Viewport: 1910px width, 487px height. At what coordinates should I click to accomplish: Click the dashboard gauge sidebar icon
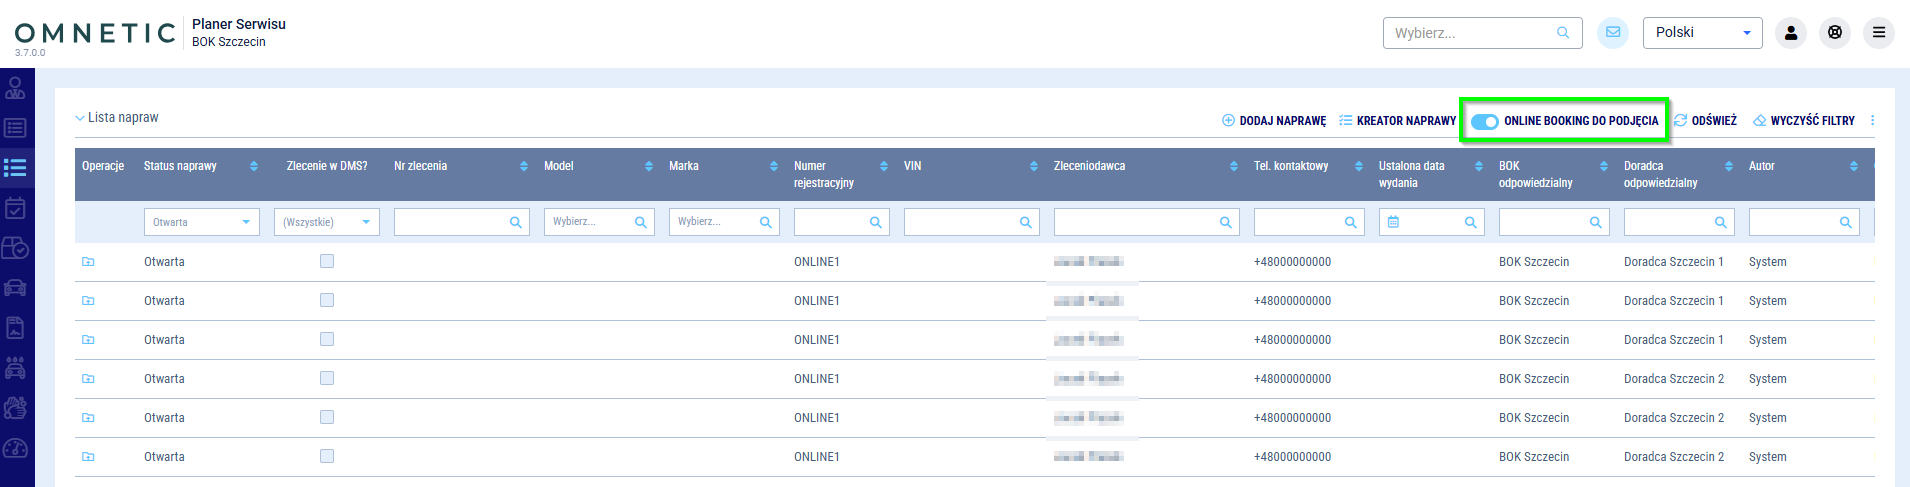[x=16, y=448]
